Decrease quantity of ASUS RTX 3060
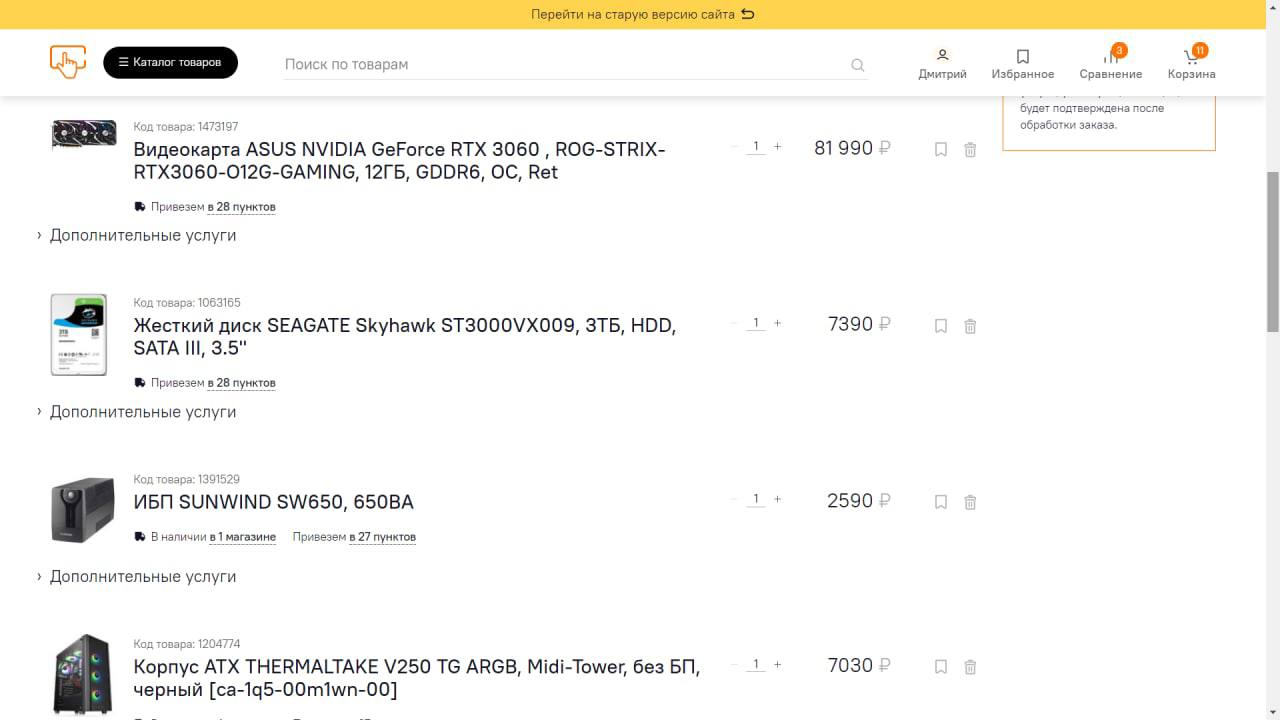This screenshot has width=1280, height=720. 735,147
